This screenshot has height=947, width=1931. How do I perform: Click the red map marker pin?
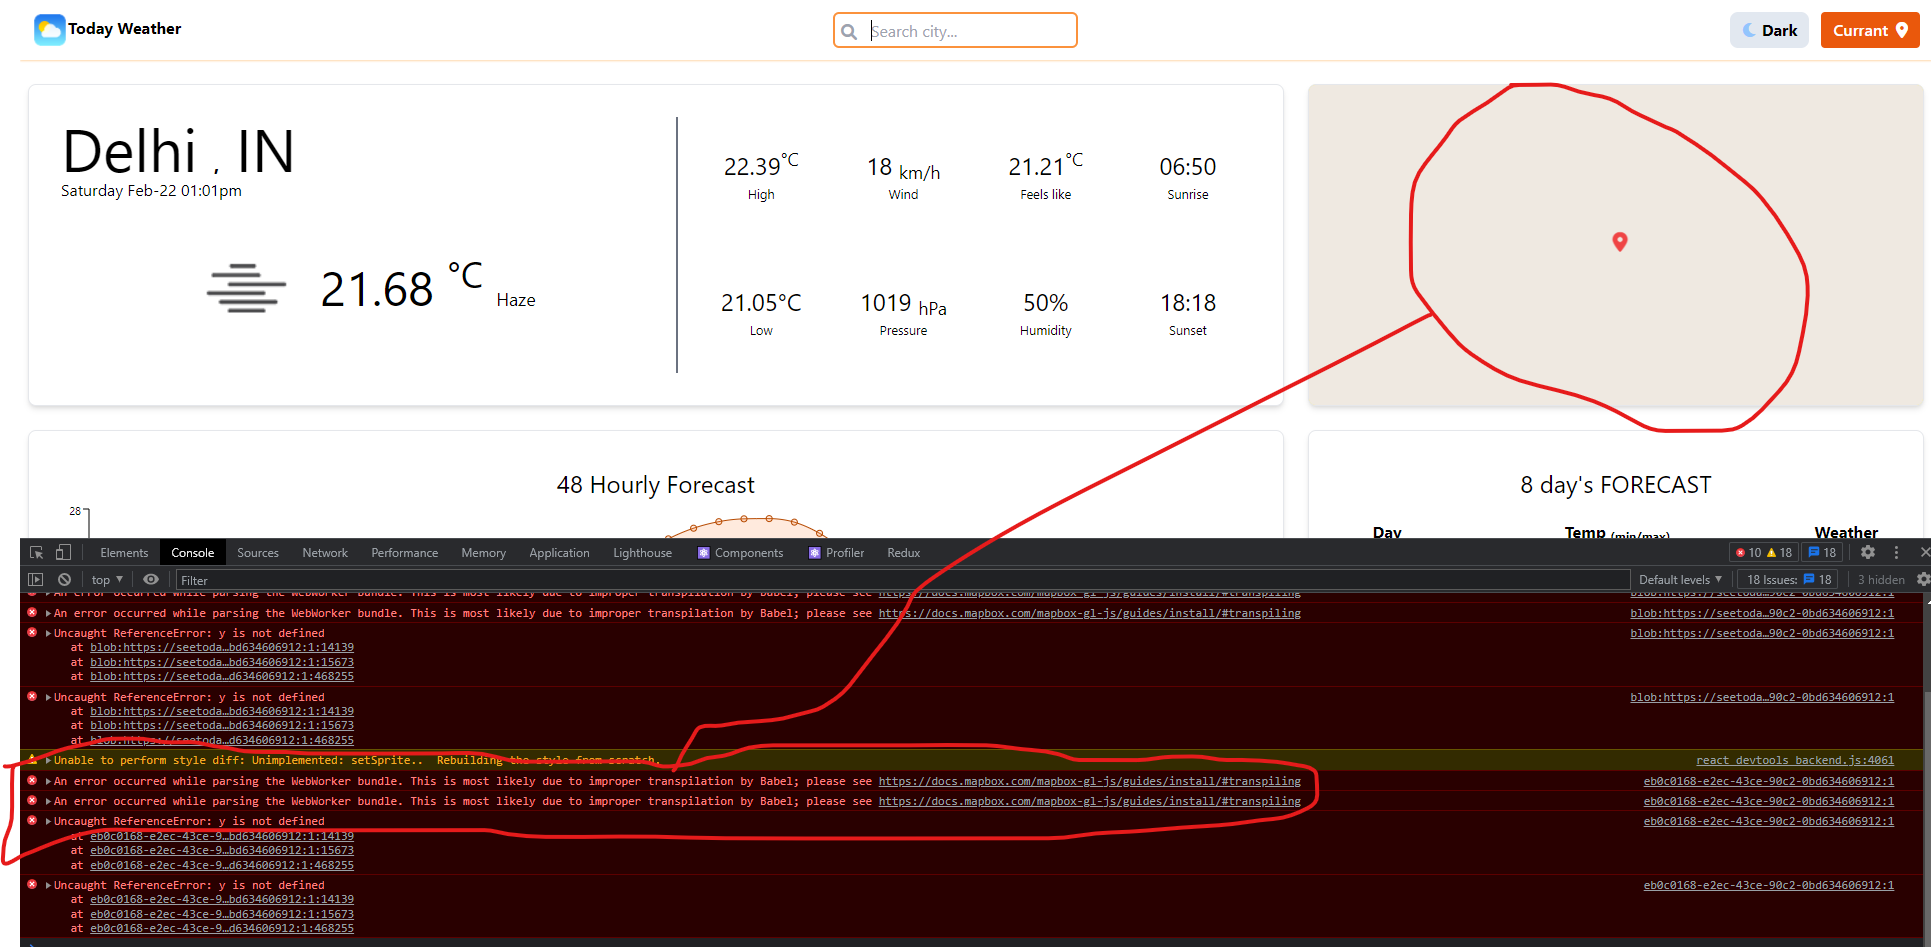(1620, 241)
